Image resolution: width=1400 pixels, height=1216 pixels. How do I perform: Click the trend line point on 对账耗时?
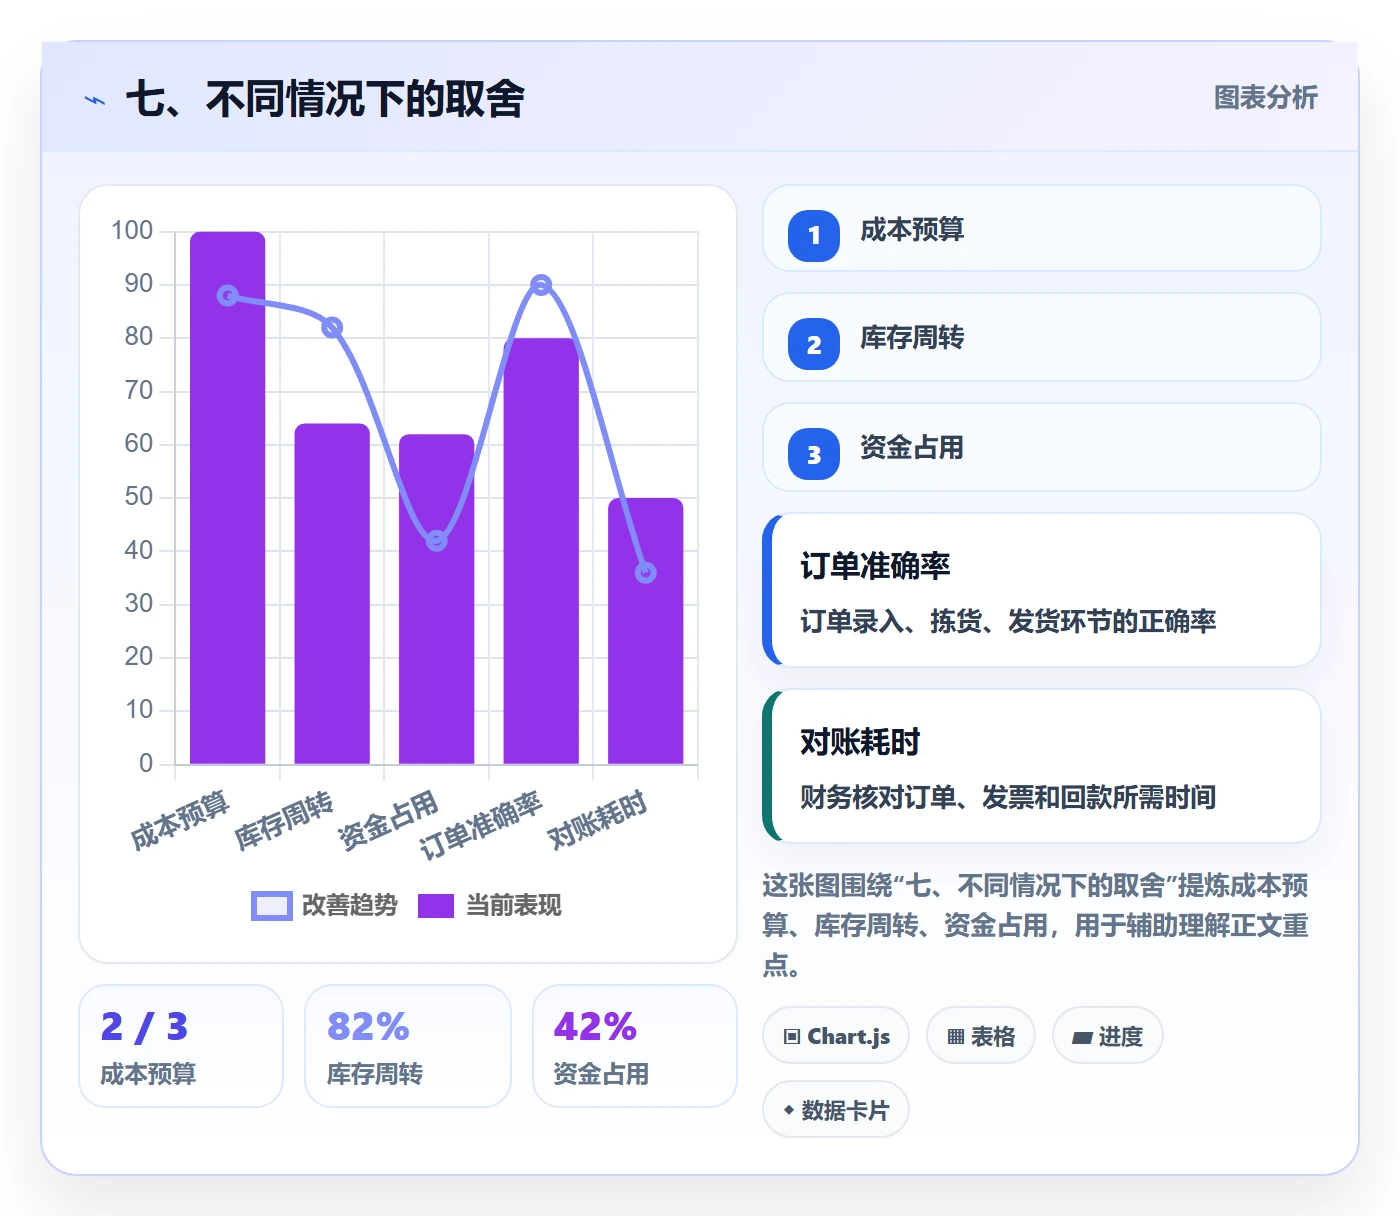(x=646, y=573)
